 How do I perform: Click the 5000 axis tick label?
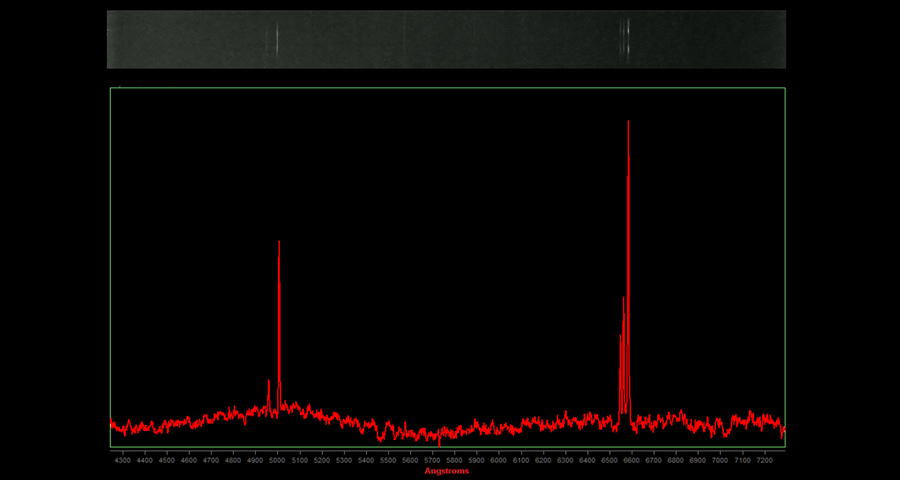pyautogui.click(x=278, y=460)
